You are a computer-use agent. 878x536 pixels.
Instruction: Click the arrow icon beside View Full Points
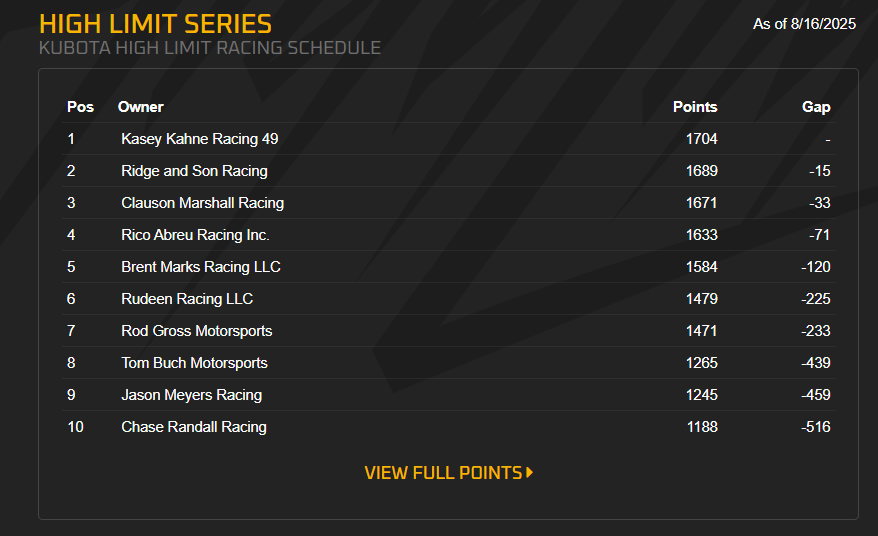(x=530, y=473)
